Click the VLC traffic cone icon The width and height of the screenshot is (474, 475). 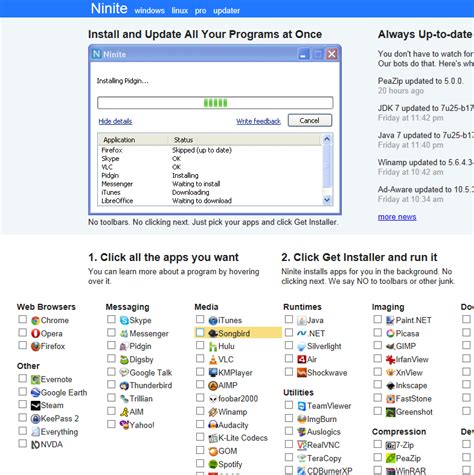[x=213, y=360]
